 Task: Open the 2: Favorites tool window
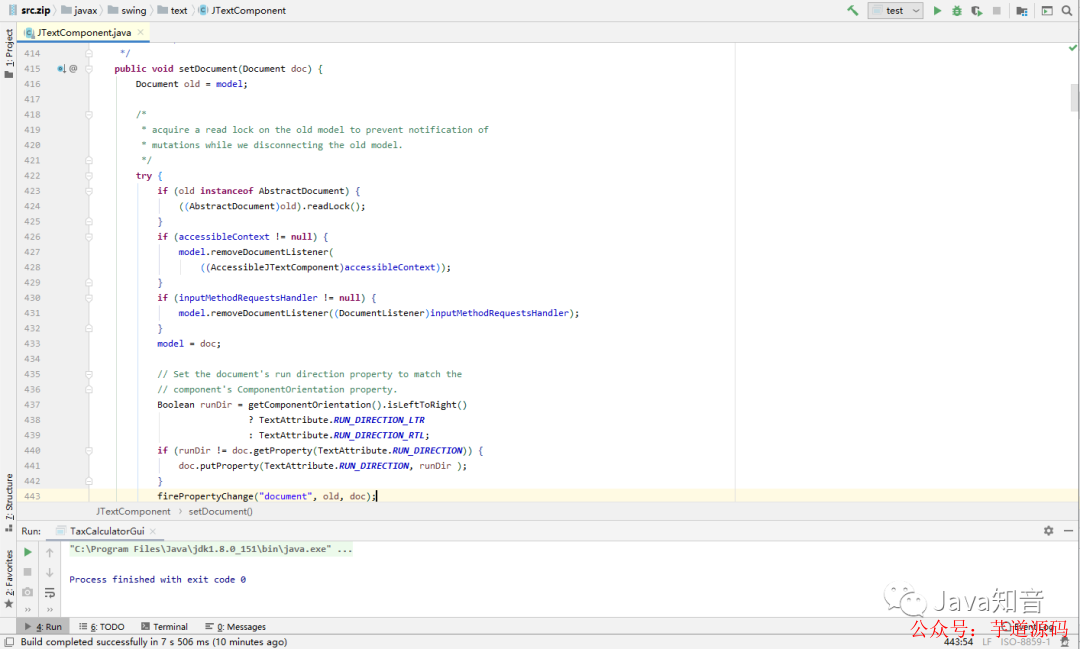[x=8, y=577]
